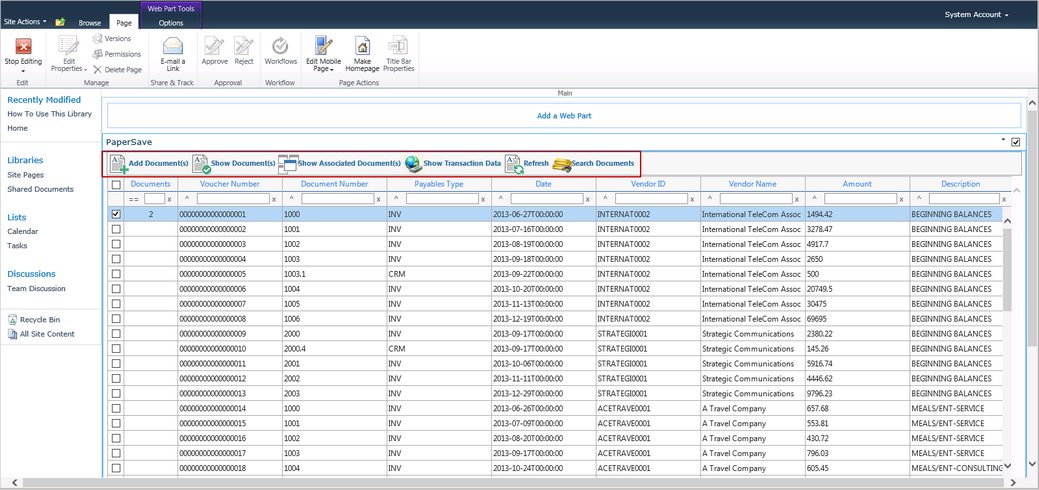Image resolution: width=1039 pixels, height=490 pixels.
Task: Open the Recycle Bin
Action: click(34, 320)
